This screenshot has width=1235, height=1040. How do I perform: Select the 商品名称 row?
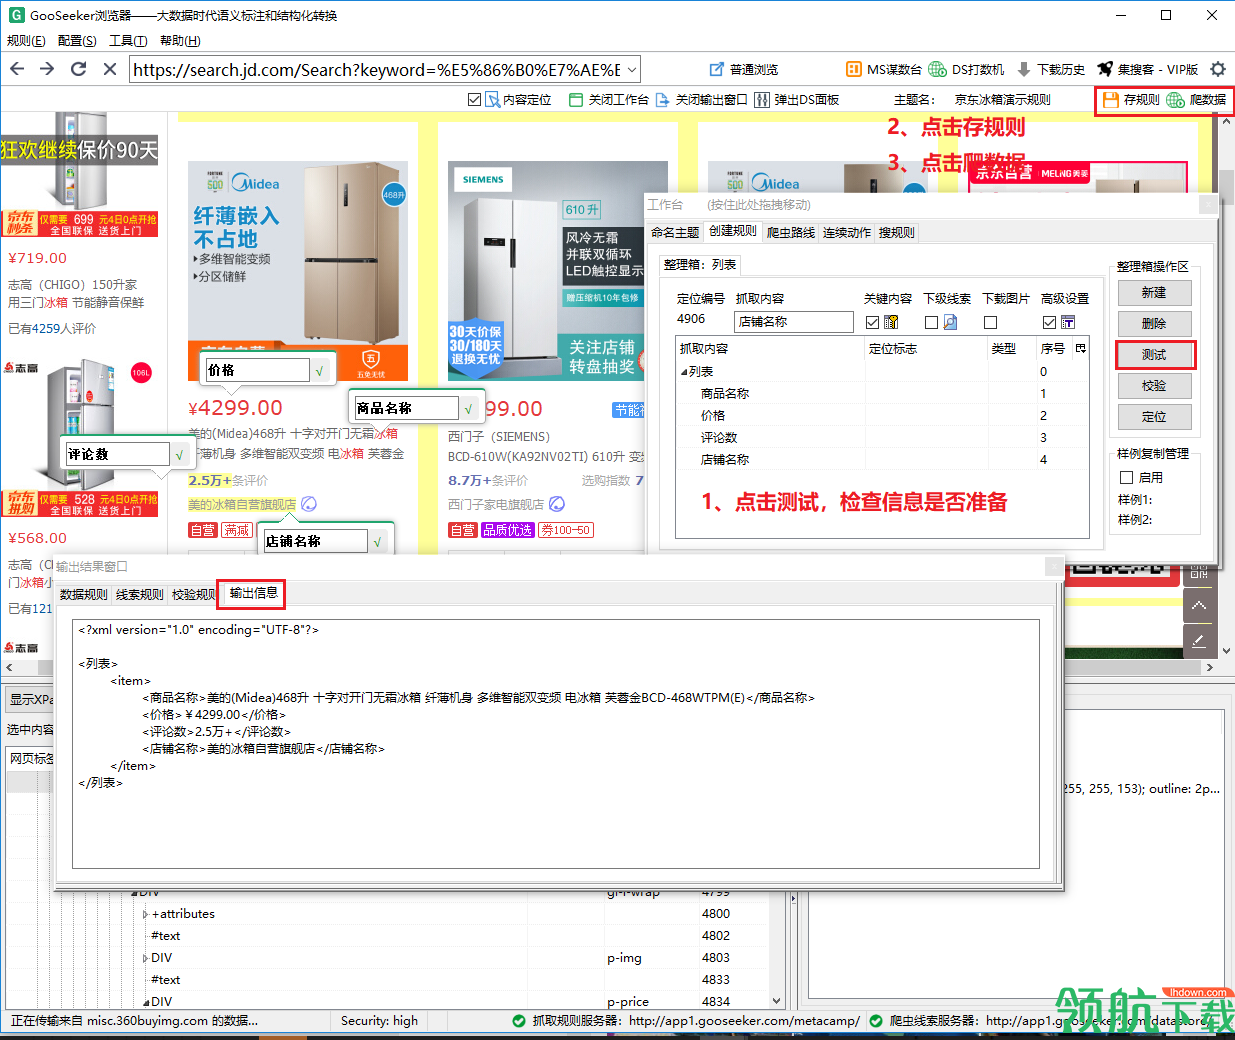882,393
